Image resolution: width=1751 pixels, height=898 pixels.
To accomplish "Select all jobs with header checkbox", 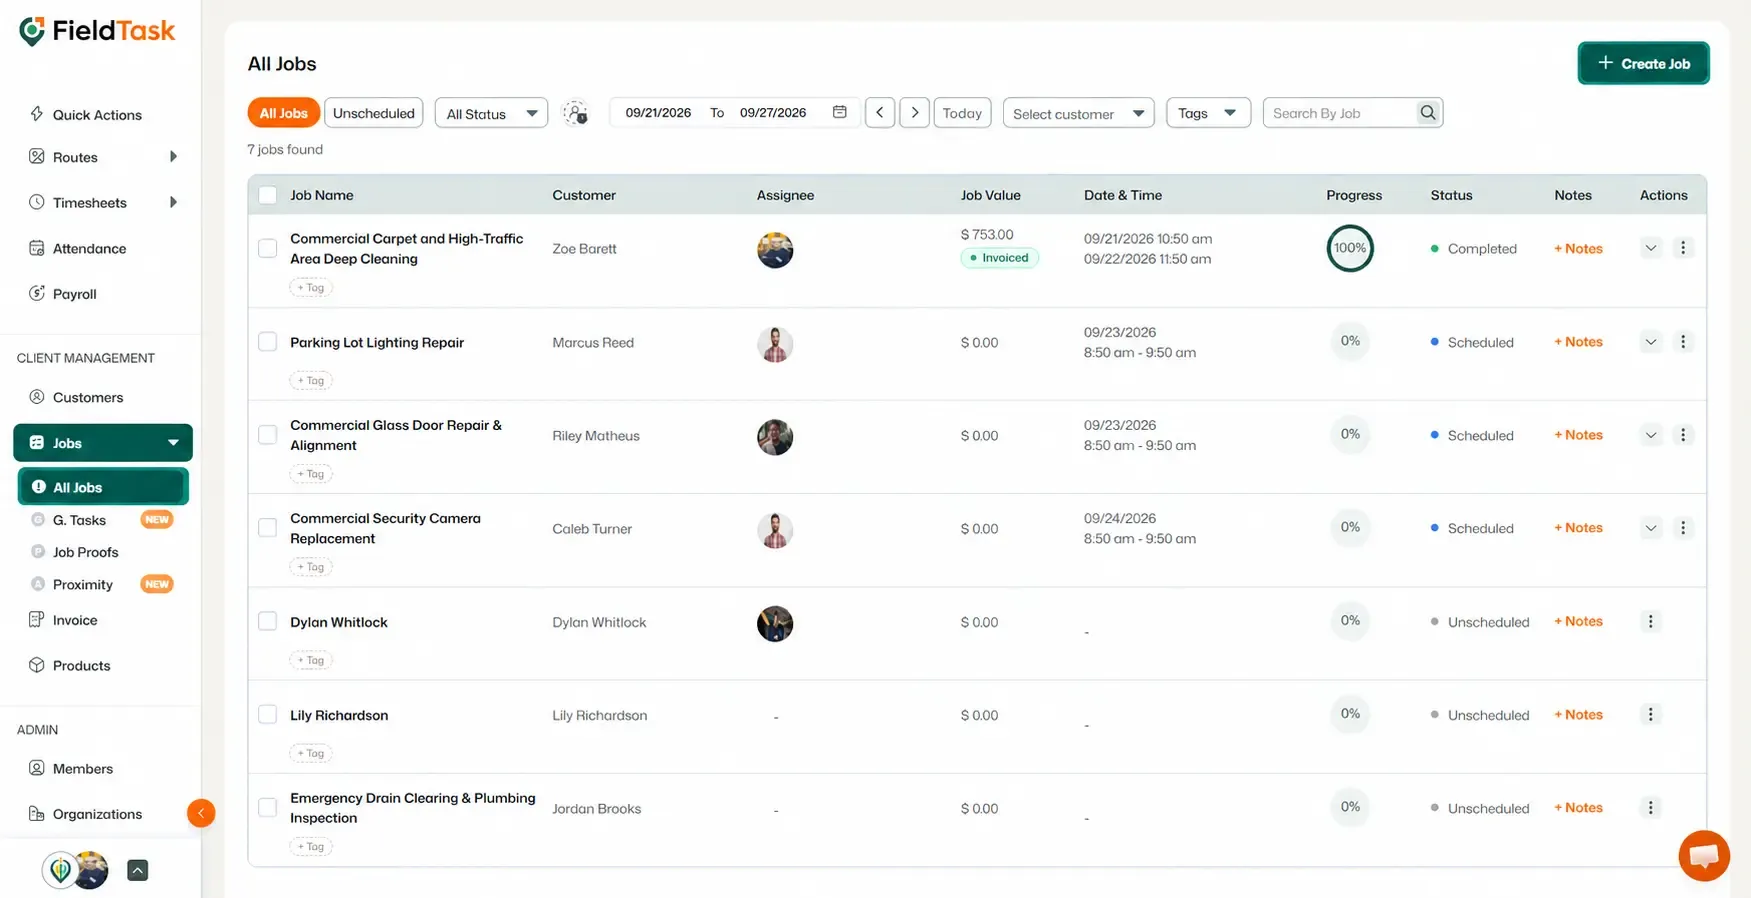I will [x=268, y=195].
